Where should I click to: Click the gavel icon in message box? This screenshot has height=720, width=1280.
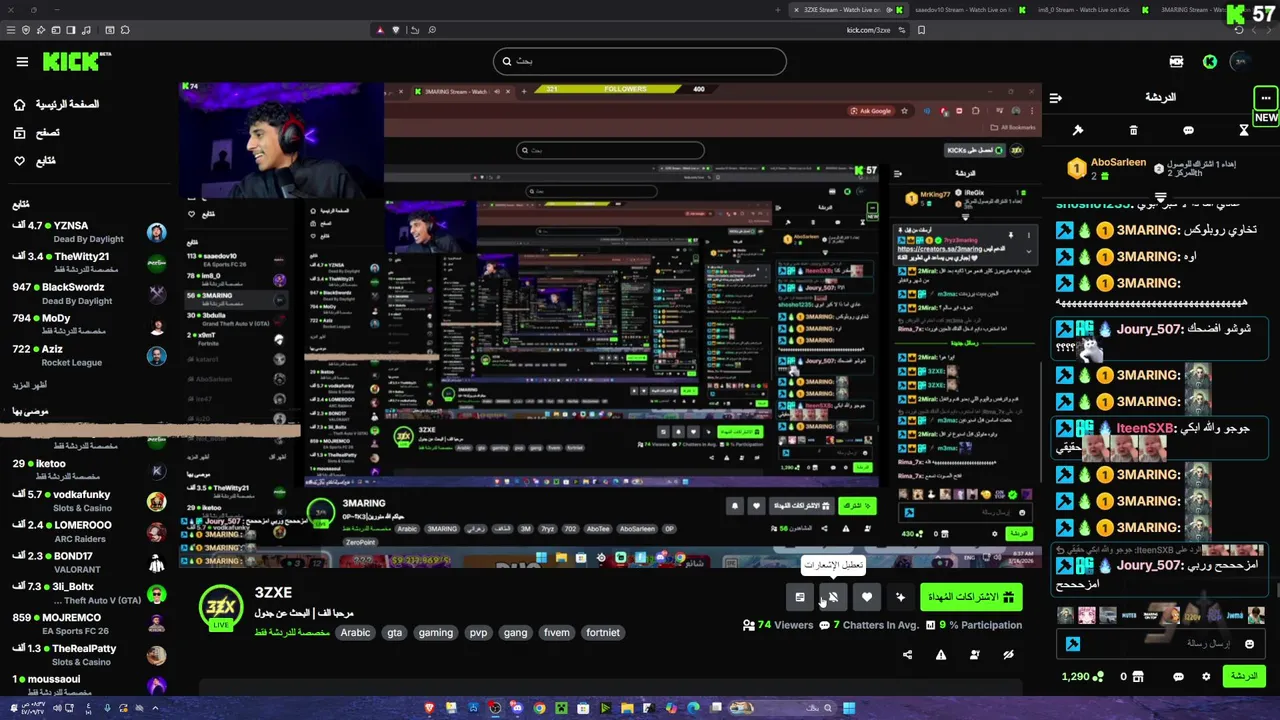(1073, 644)
